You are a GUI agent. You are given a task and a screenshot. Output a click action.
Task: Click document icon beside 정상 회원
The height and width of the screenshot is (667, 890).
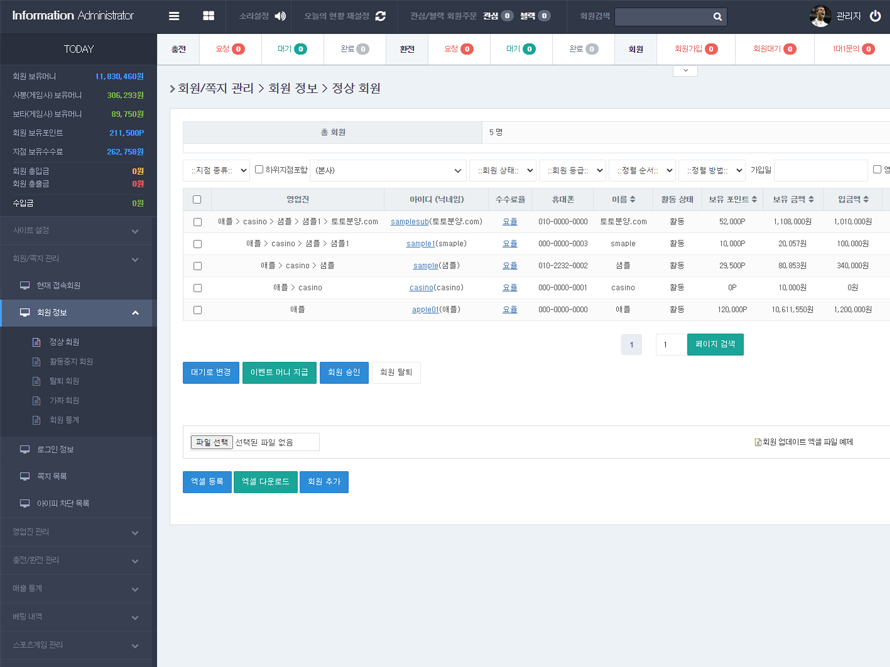(x=36, y=342)
